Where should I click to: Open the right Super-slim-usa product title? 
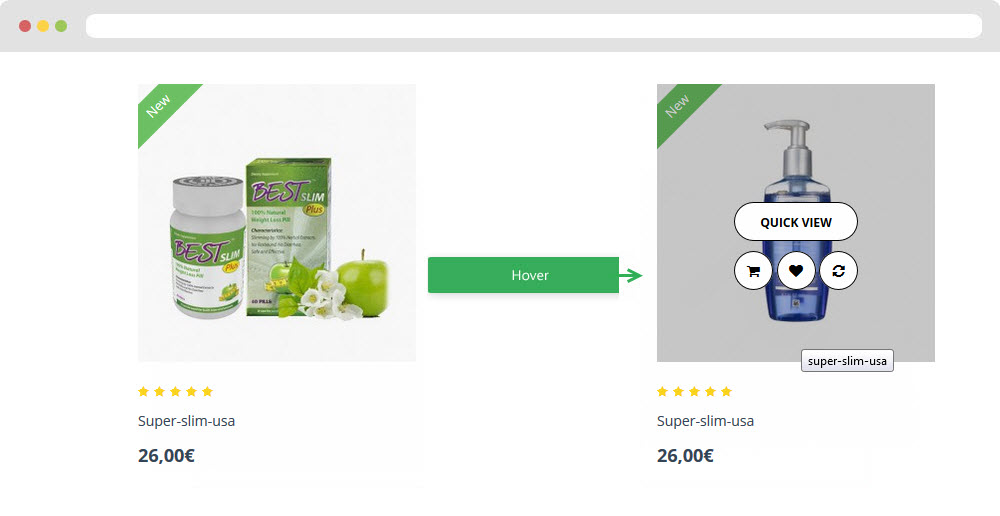[705, 421]
